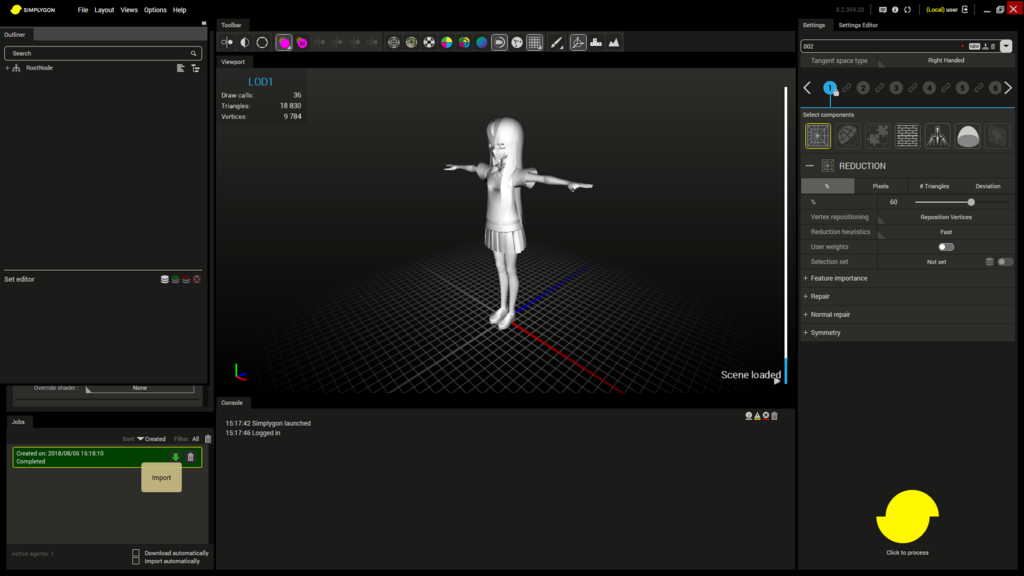The height and width of the screenshot is (576, 1024).
Task: Open the File menu
Action: 83,10
